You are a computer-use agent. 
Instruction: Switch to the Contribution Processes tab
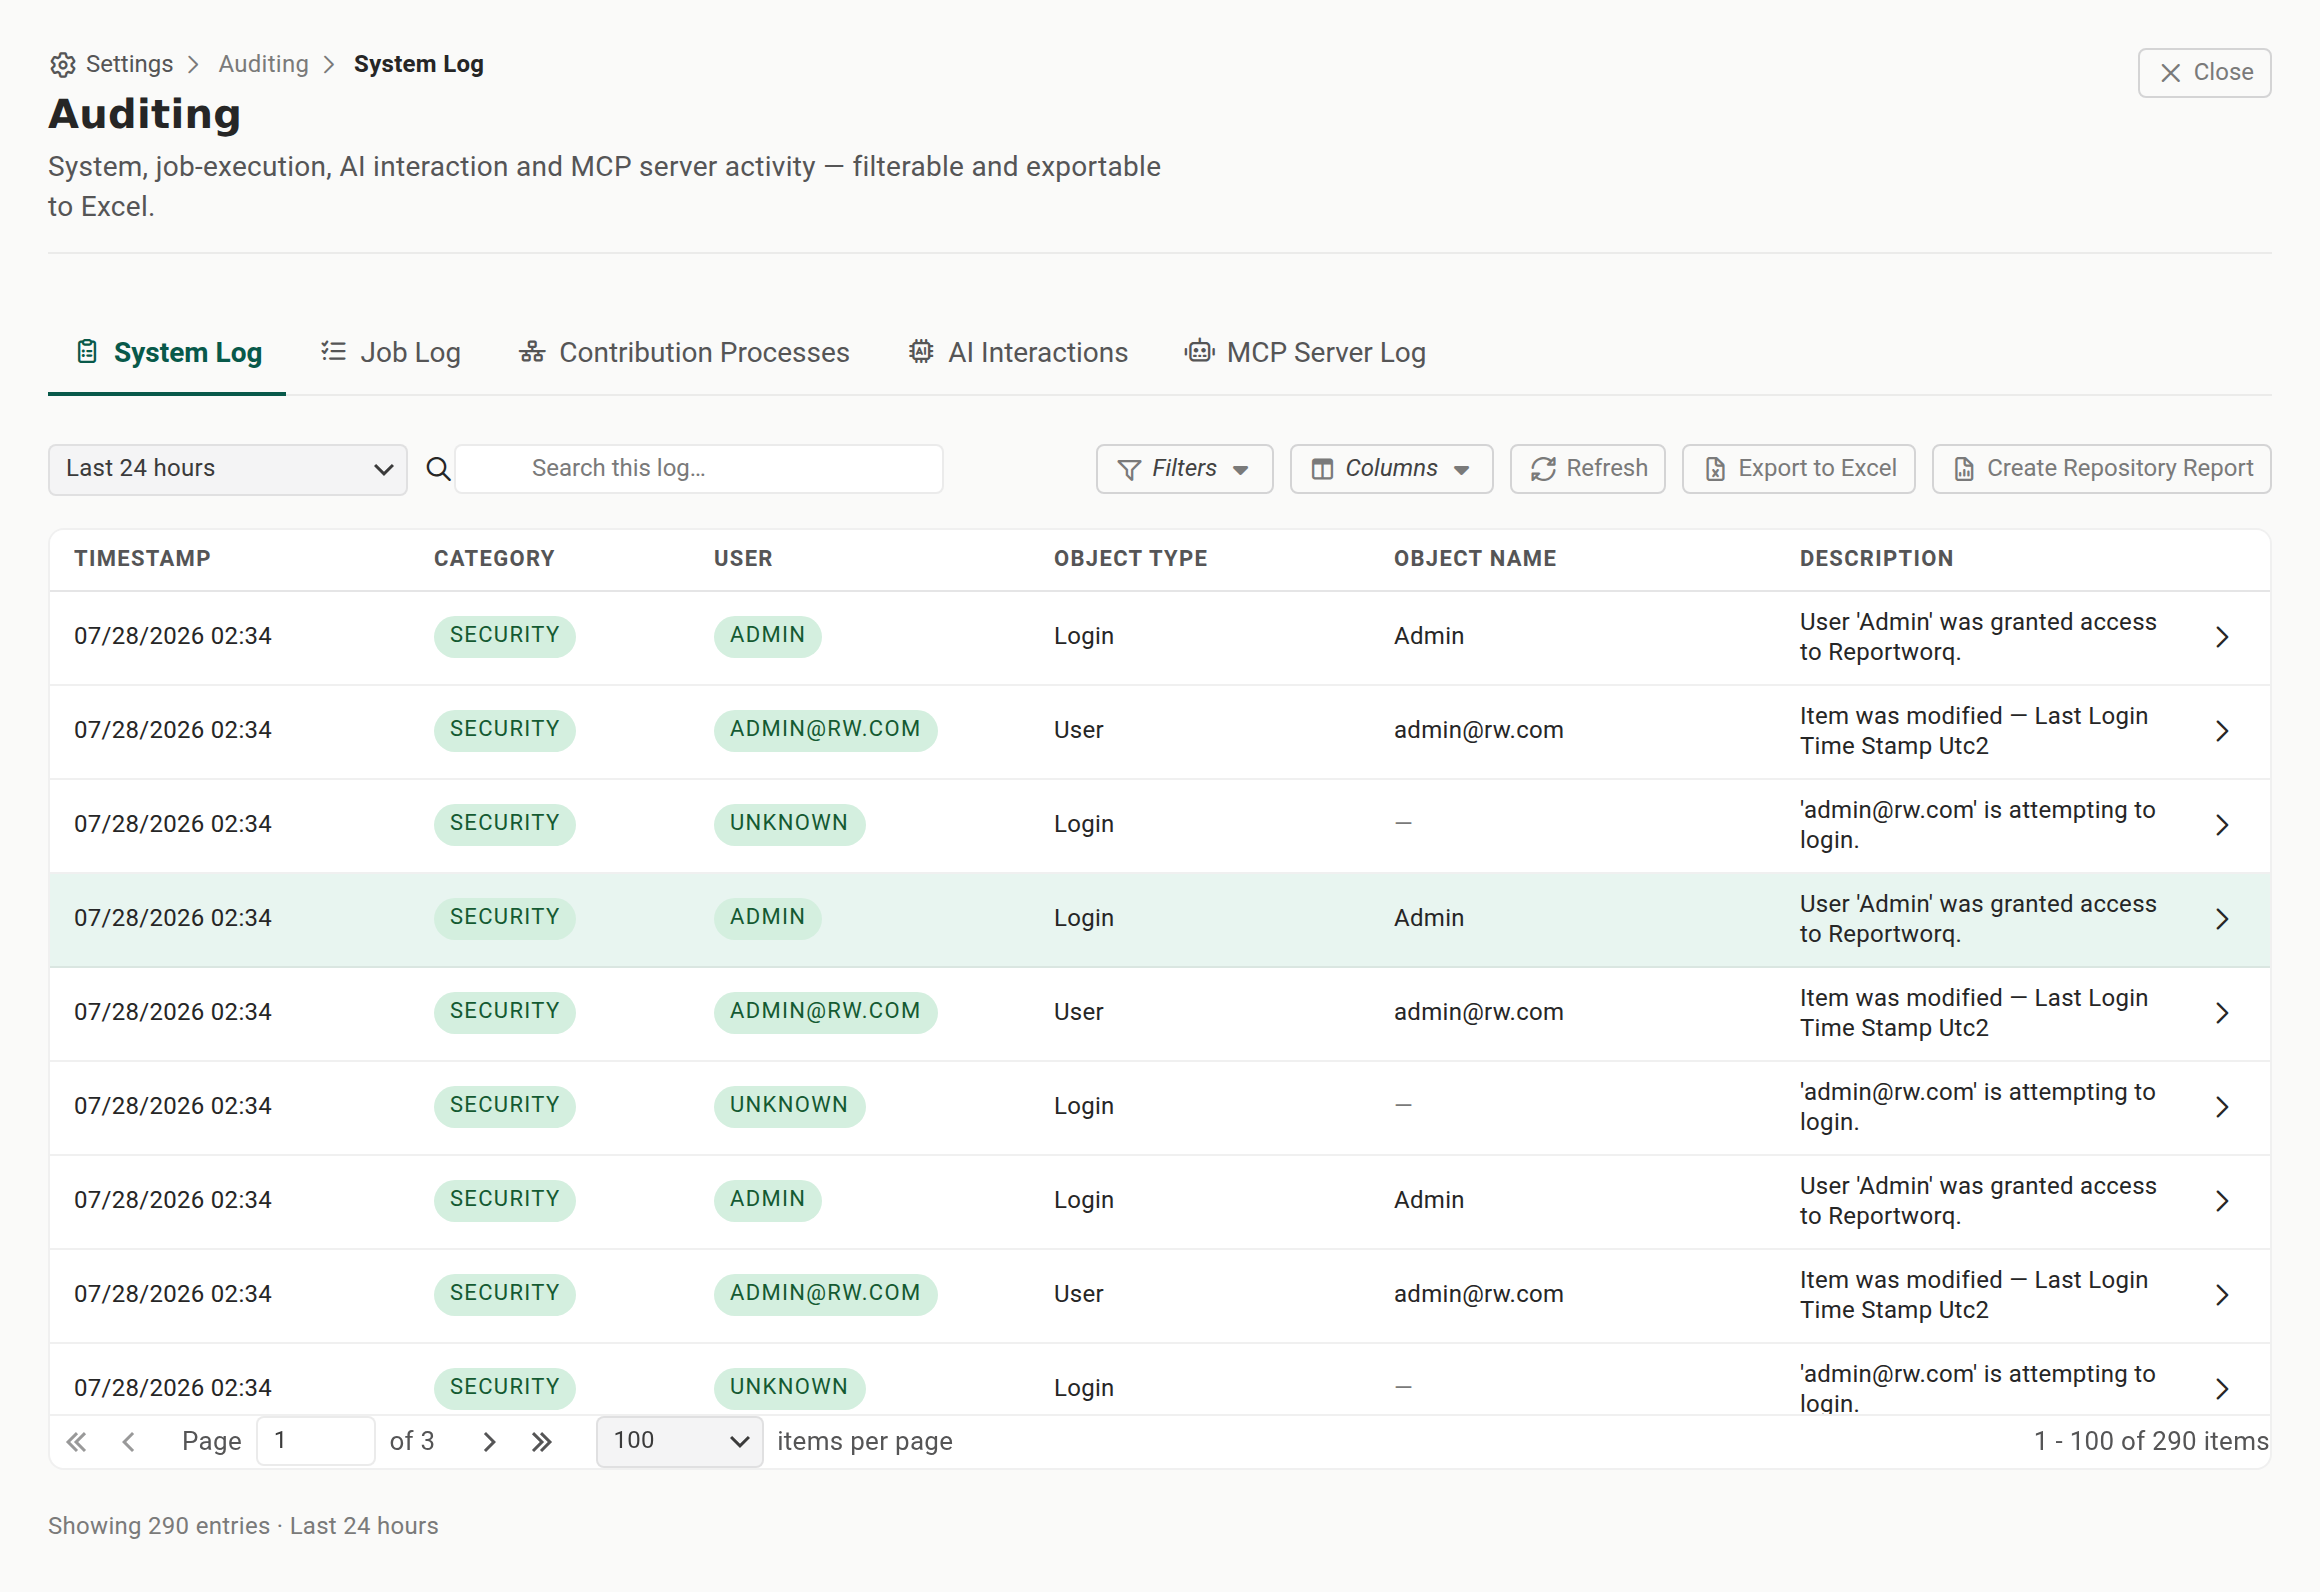click(684, 353)
